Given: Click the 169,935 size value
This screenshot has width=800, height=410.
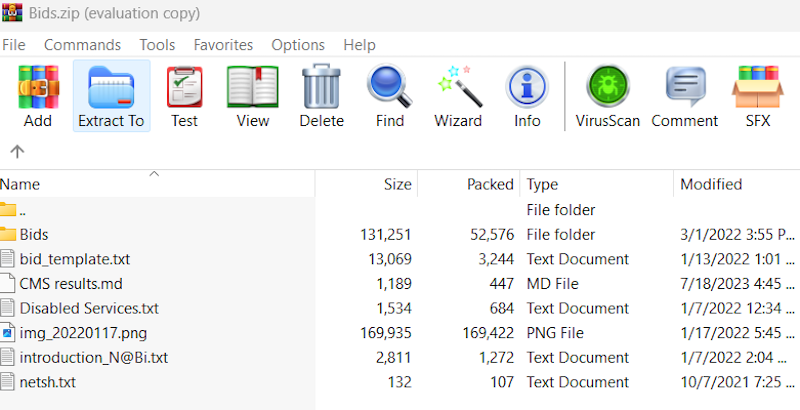Looking at the screenshot, I should click(386, 333).
